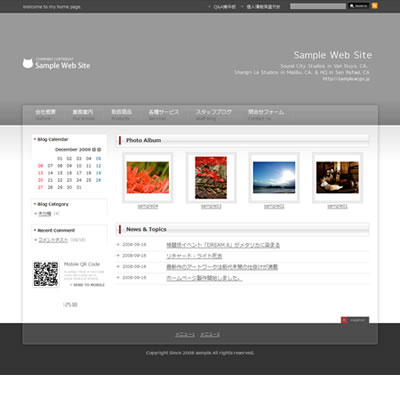This screenshot has height=400, width=400.
Task: Click the News & Topics section heading
Action: pyautogui.click(x=146, y=229)
